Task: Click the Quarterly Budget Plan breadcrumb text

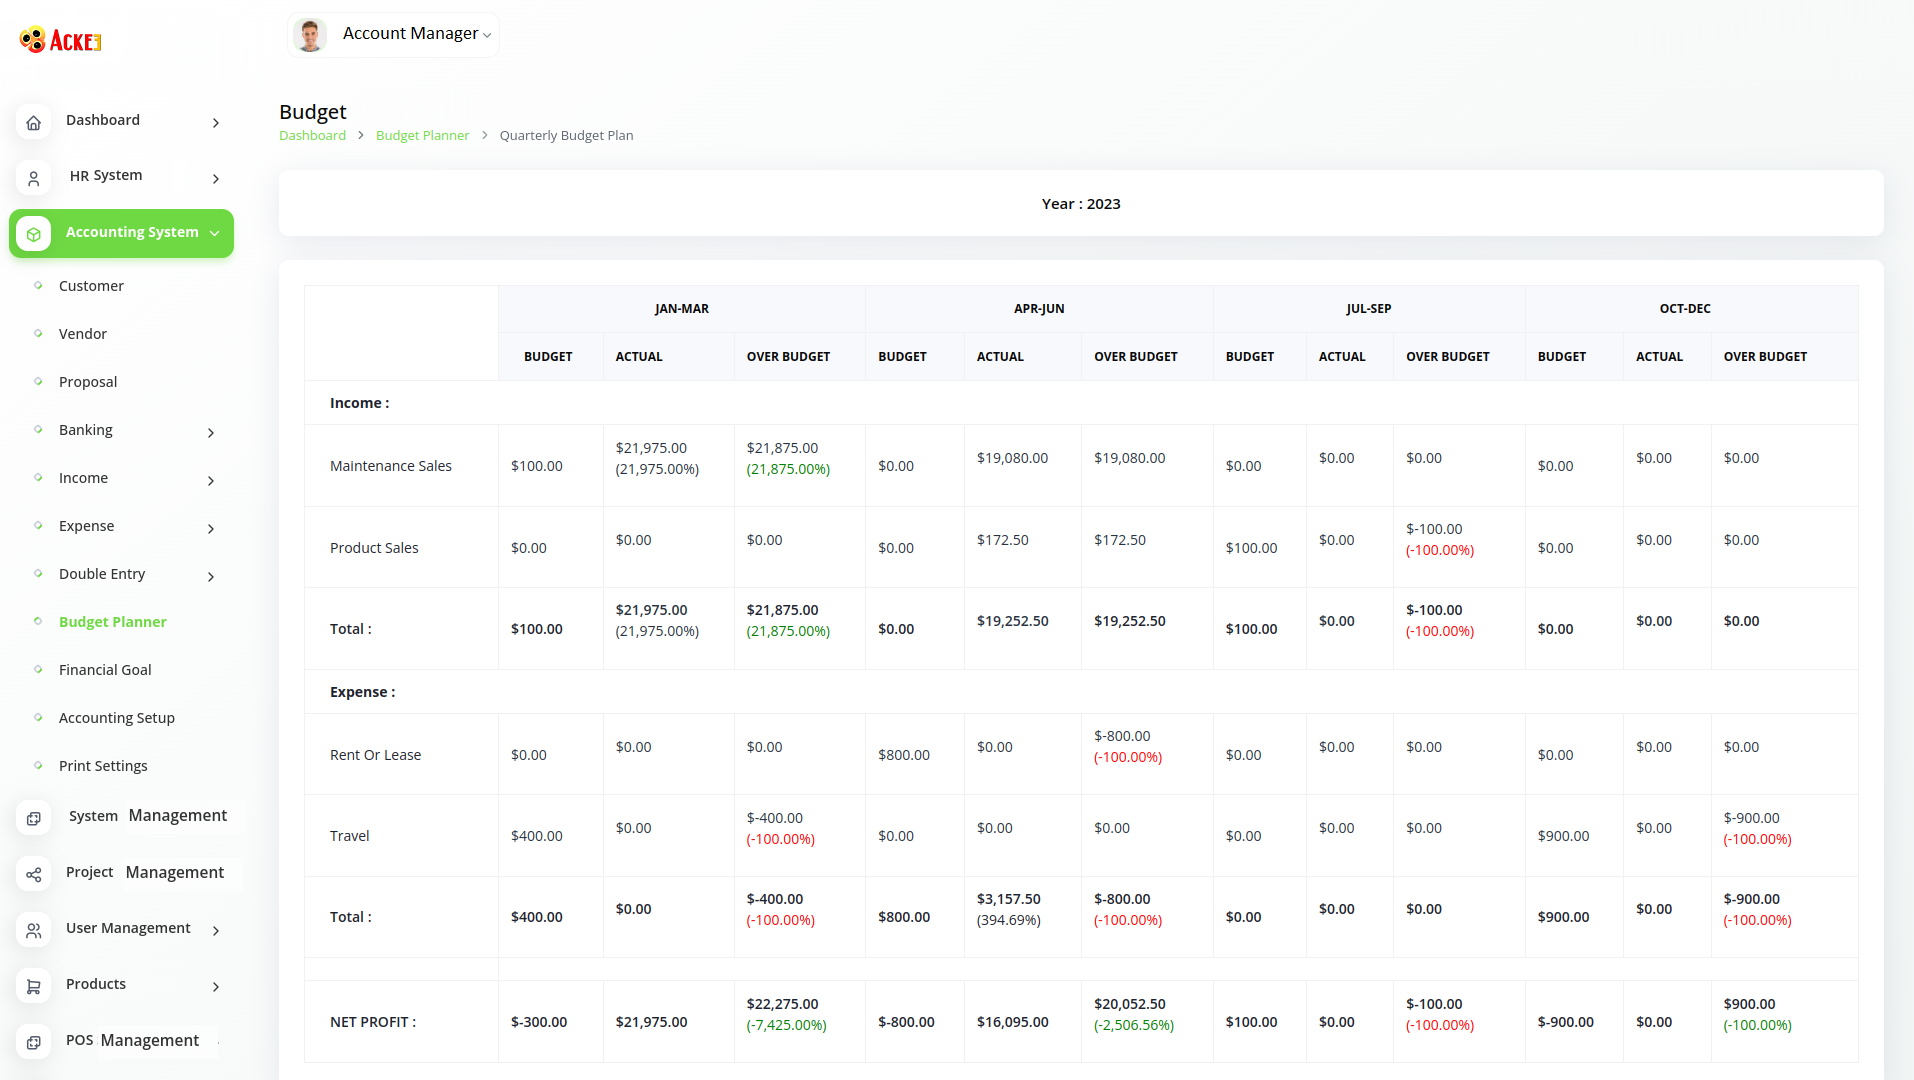Action: tap(566, 135)
